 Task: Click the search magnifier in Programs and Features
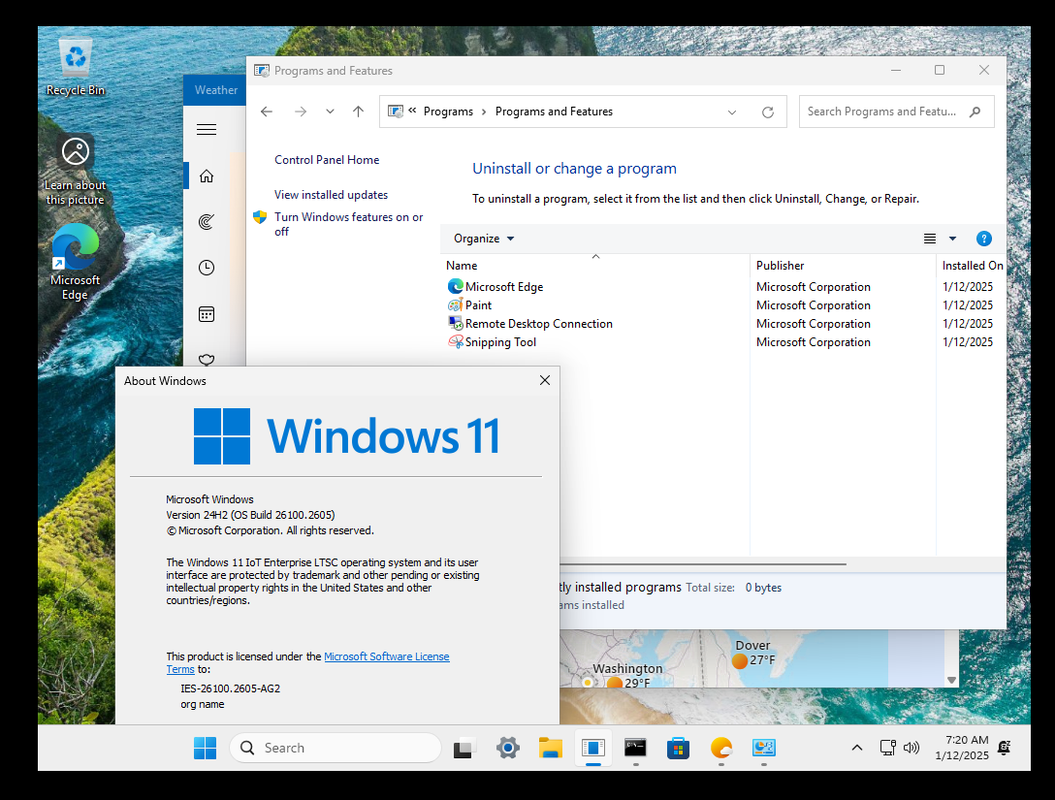[x=975, y=112]
